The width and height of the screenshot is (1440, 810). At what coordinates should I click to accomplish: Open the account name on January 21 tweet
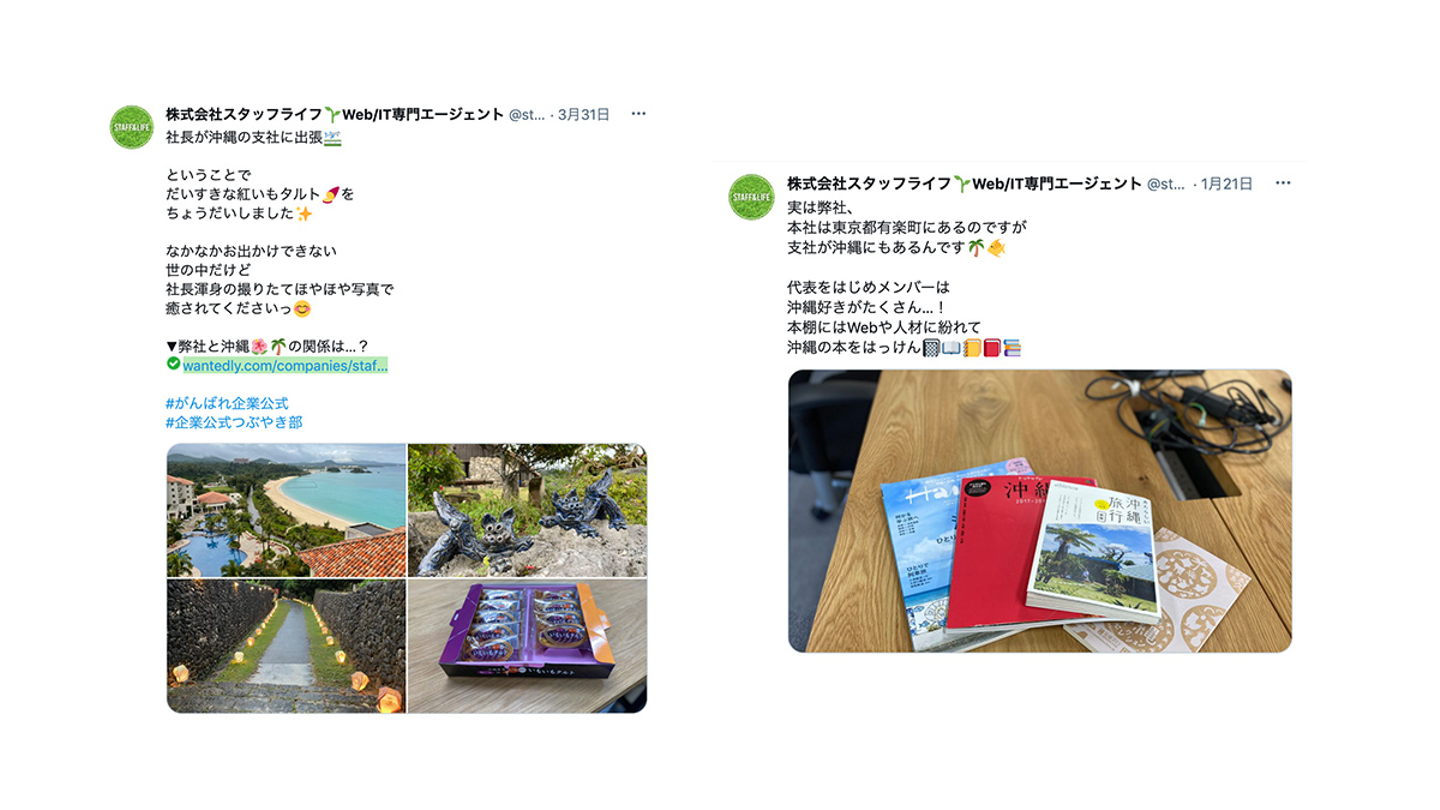(964, 183)
